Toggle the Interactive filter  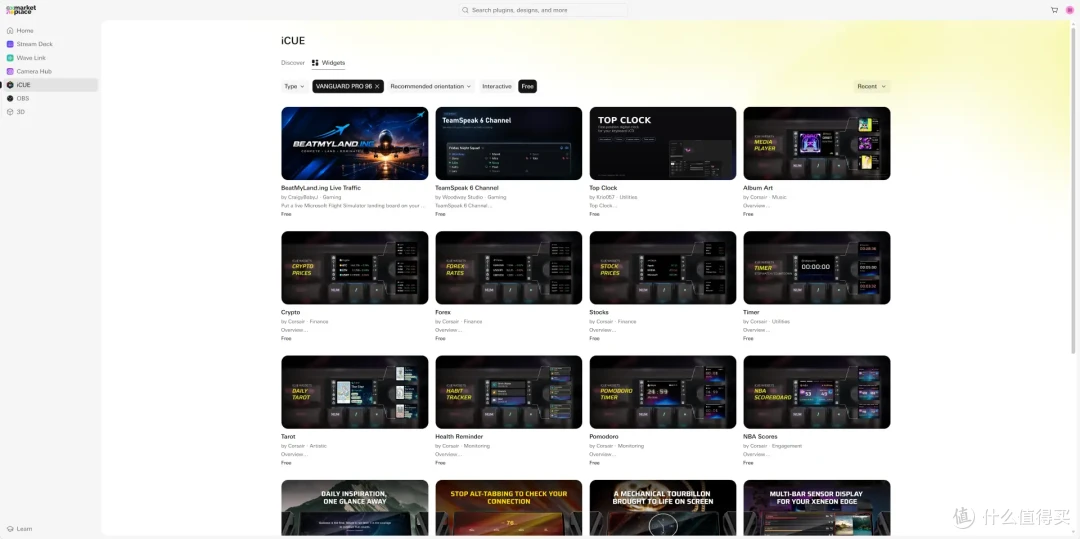point(497,86)
